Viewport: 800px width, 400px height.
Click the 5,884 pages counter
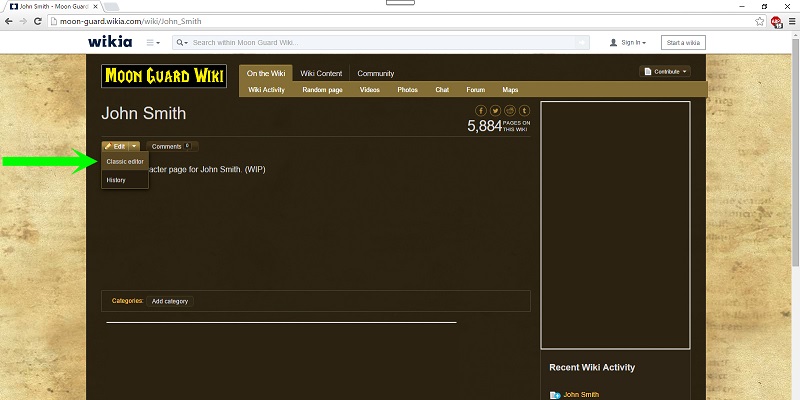pos(498,126)
